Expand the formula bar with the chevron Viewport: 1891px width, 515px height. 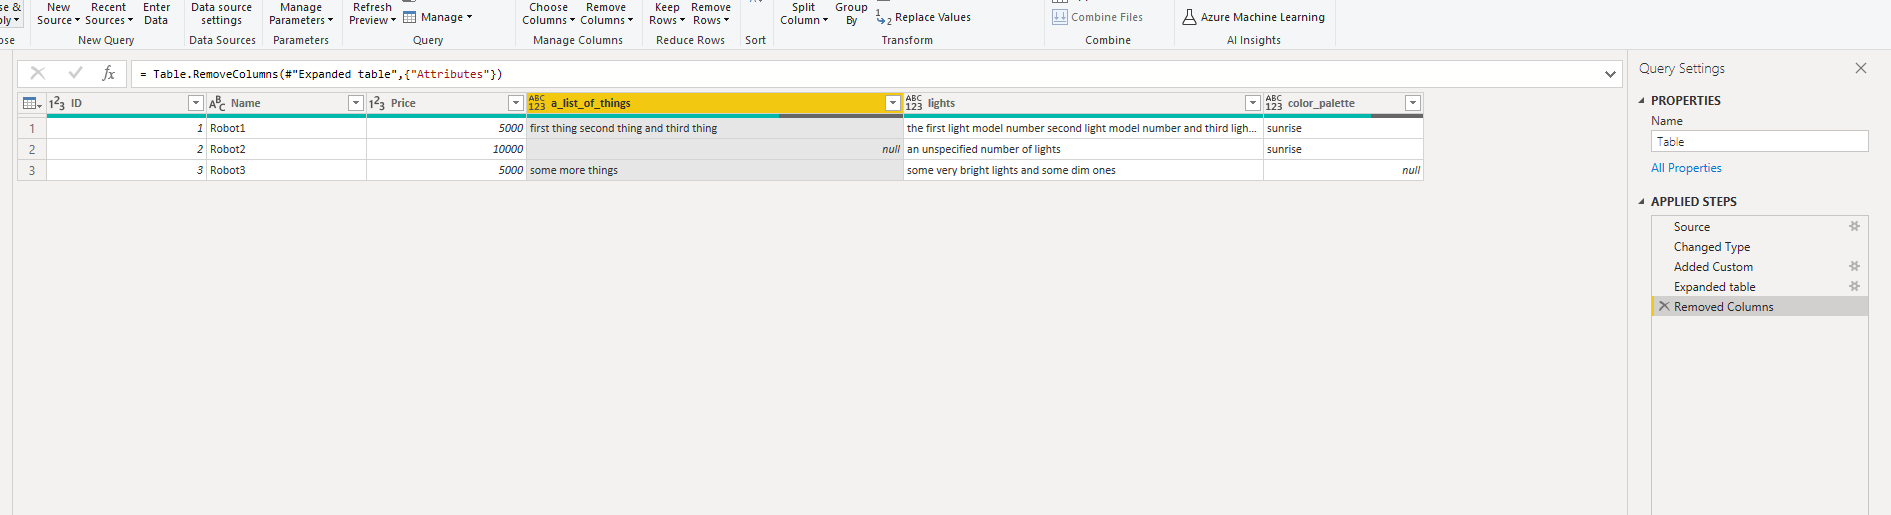click(x=1610, y=74)
